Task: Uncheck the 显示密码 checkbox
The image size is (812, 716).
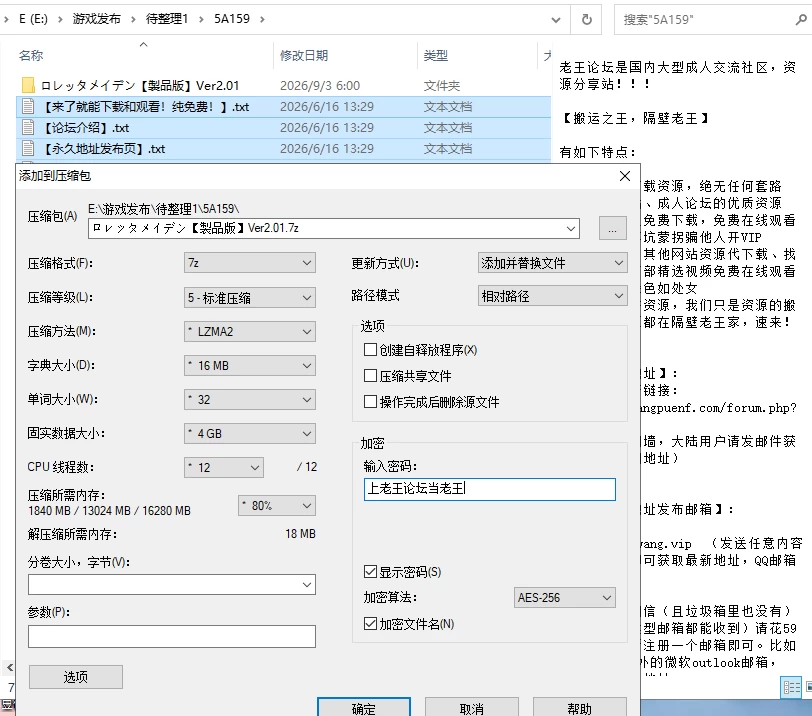Action: tap(370, 572)
